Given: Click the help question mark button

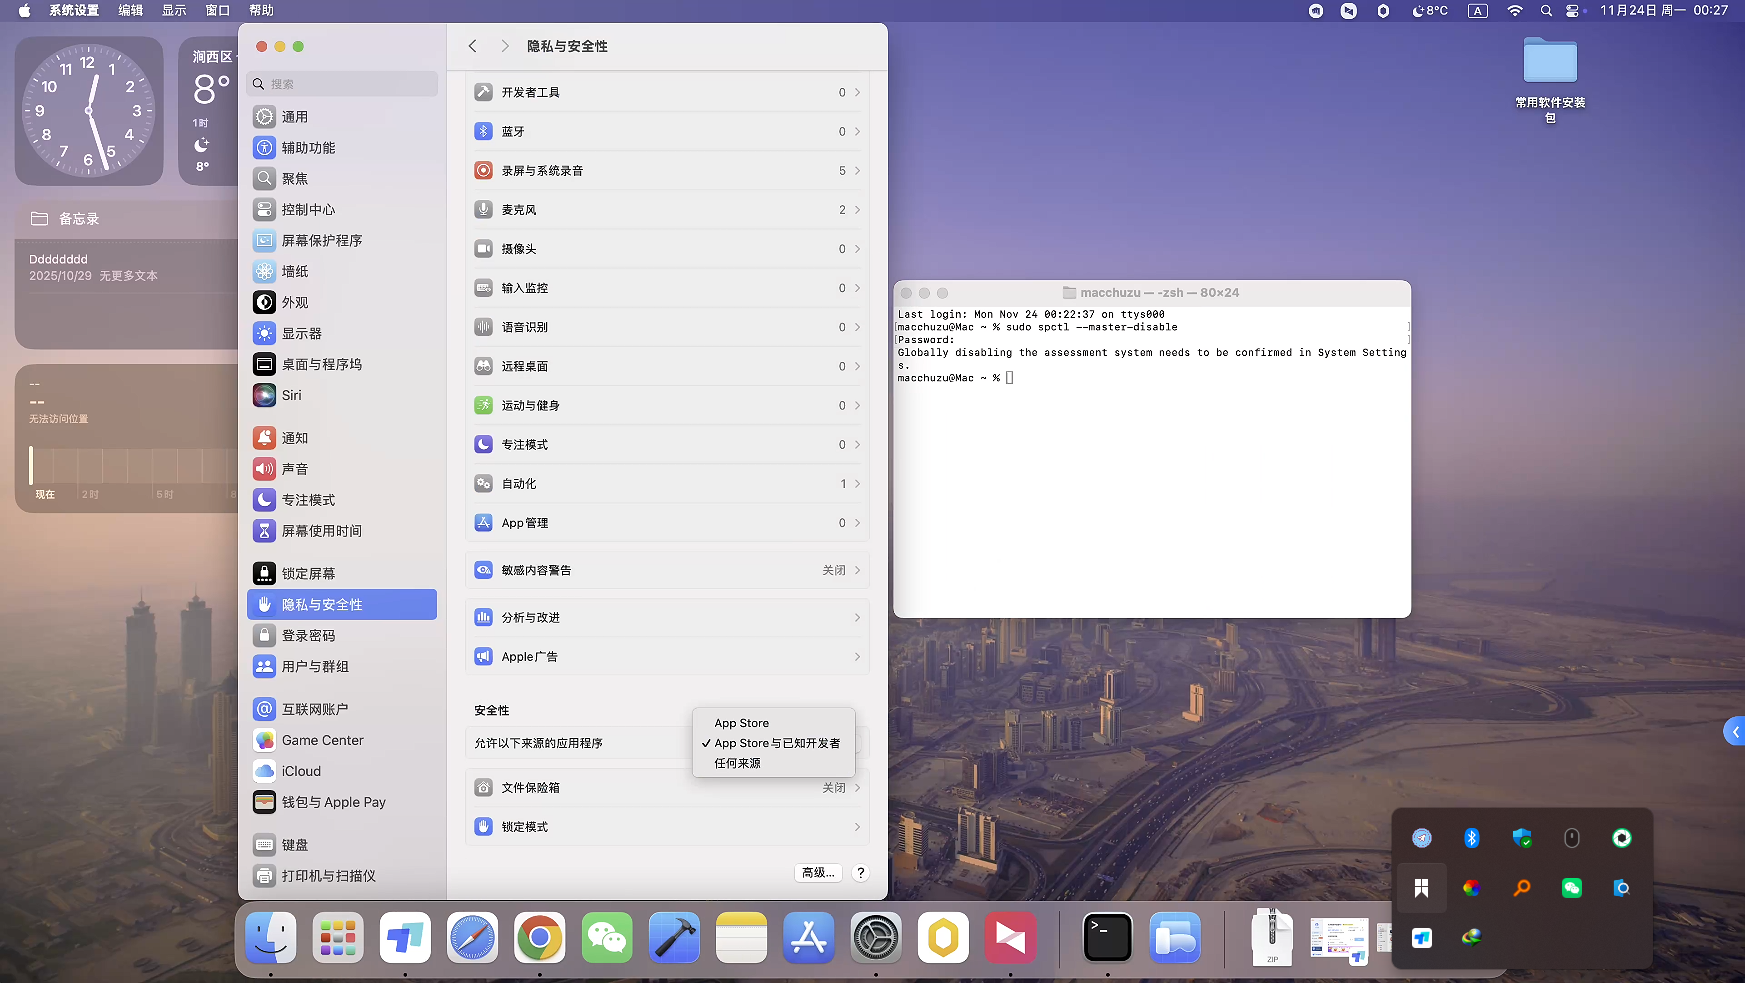Looking at the screenshot, I should tap(860, 873).
